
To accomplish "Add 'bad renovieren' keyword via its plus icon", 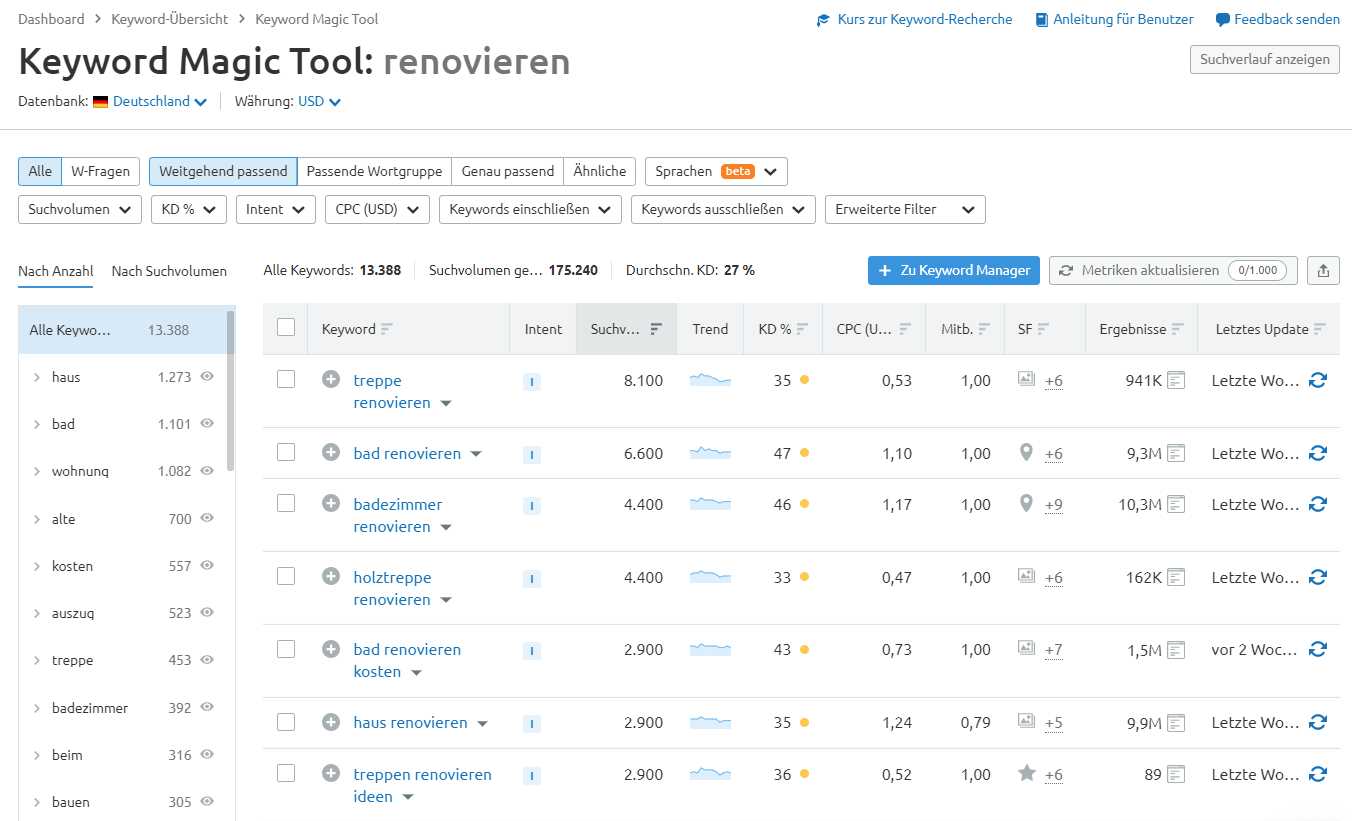I will coord(331,453).
